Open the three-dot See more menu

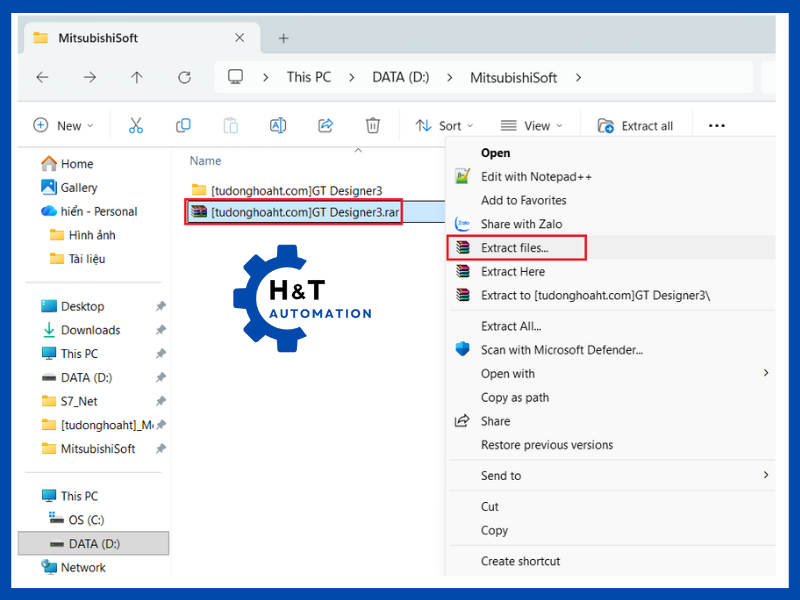pos(716,125)
